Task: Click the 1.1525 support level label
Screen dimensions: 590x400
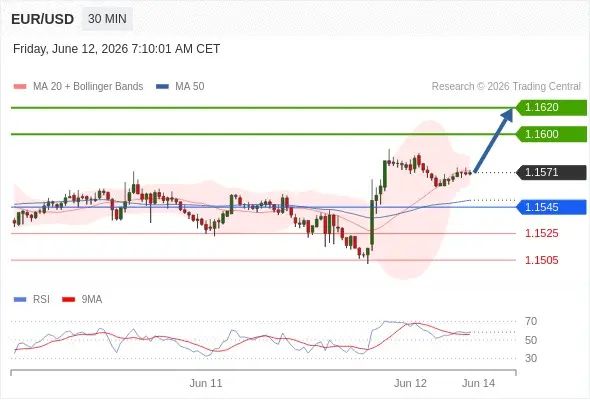Action: click(542, 233)
